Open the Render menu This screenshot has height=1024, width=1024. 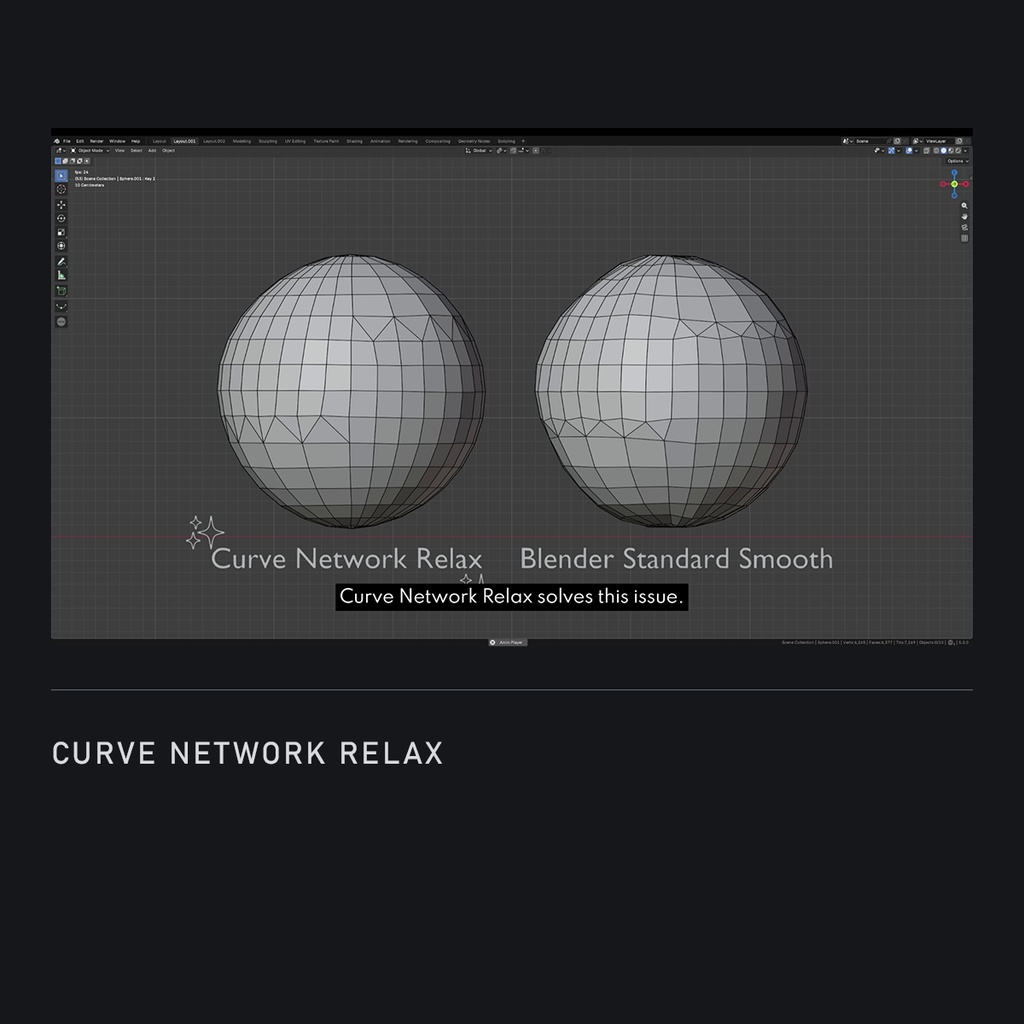coord(97,141)
